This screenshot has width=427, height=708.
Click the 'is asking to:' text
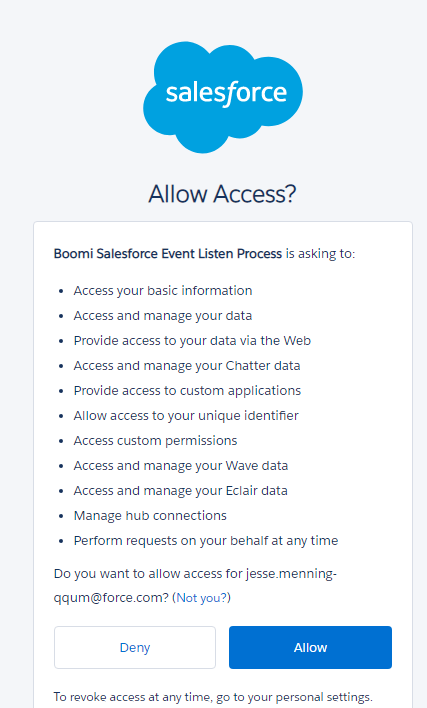(x=320, y=254)
